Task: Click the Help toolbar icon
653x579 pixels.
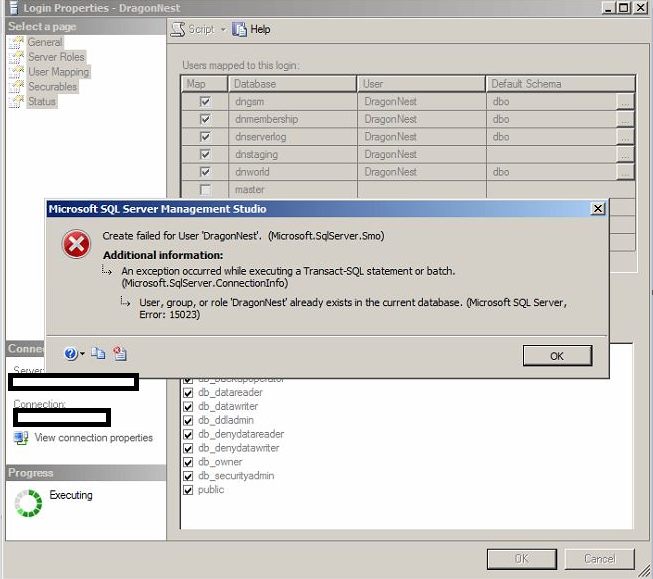Action: coord(239,30)
